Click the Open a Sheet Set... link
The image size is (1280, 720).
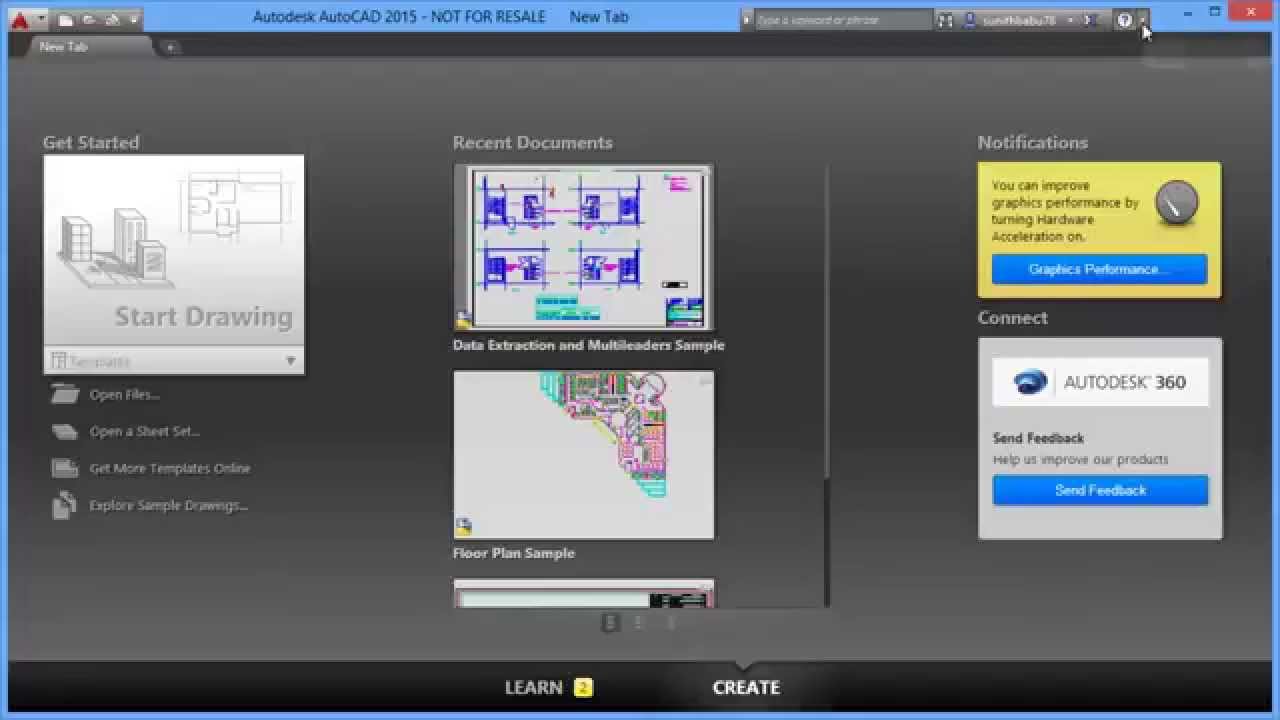pyautogui.click(x=145, y=431)
